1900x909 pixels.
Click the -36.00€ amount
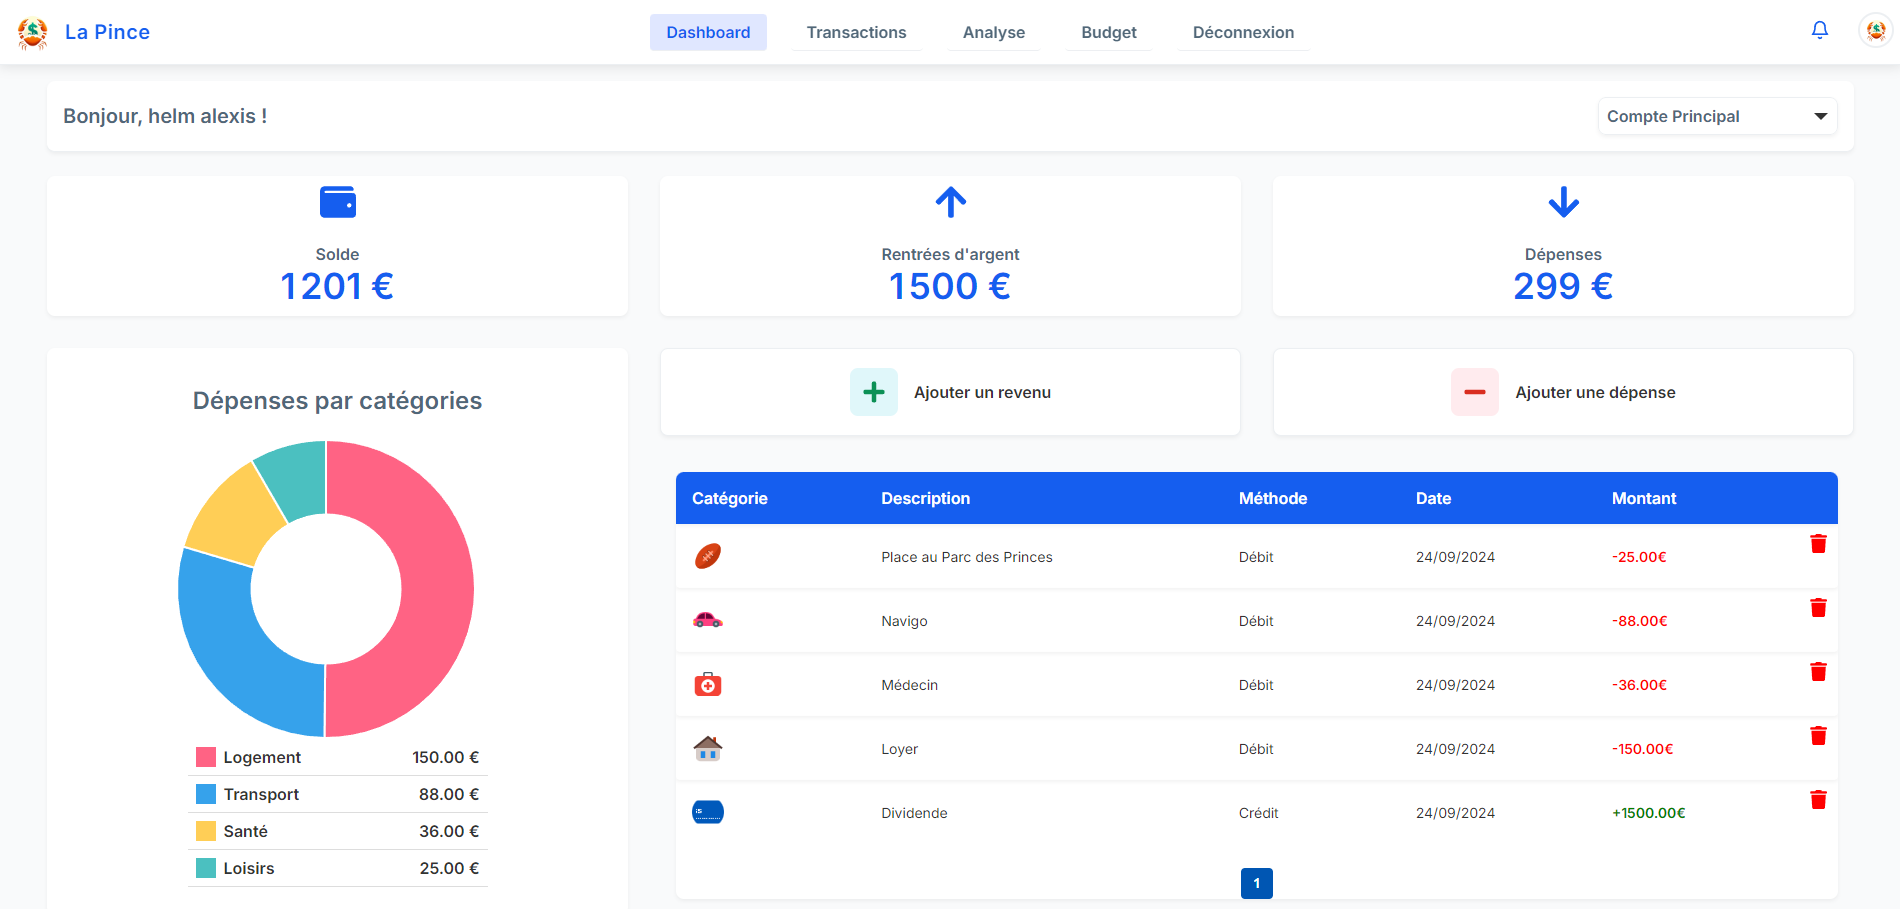point(1639,685)
